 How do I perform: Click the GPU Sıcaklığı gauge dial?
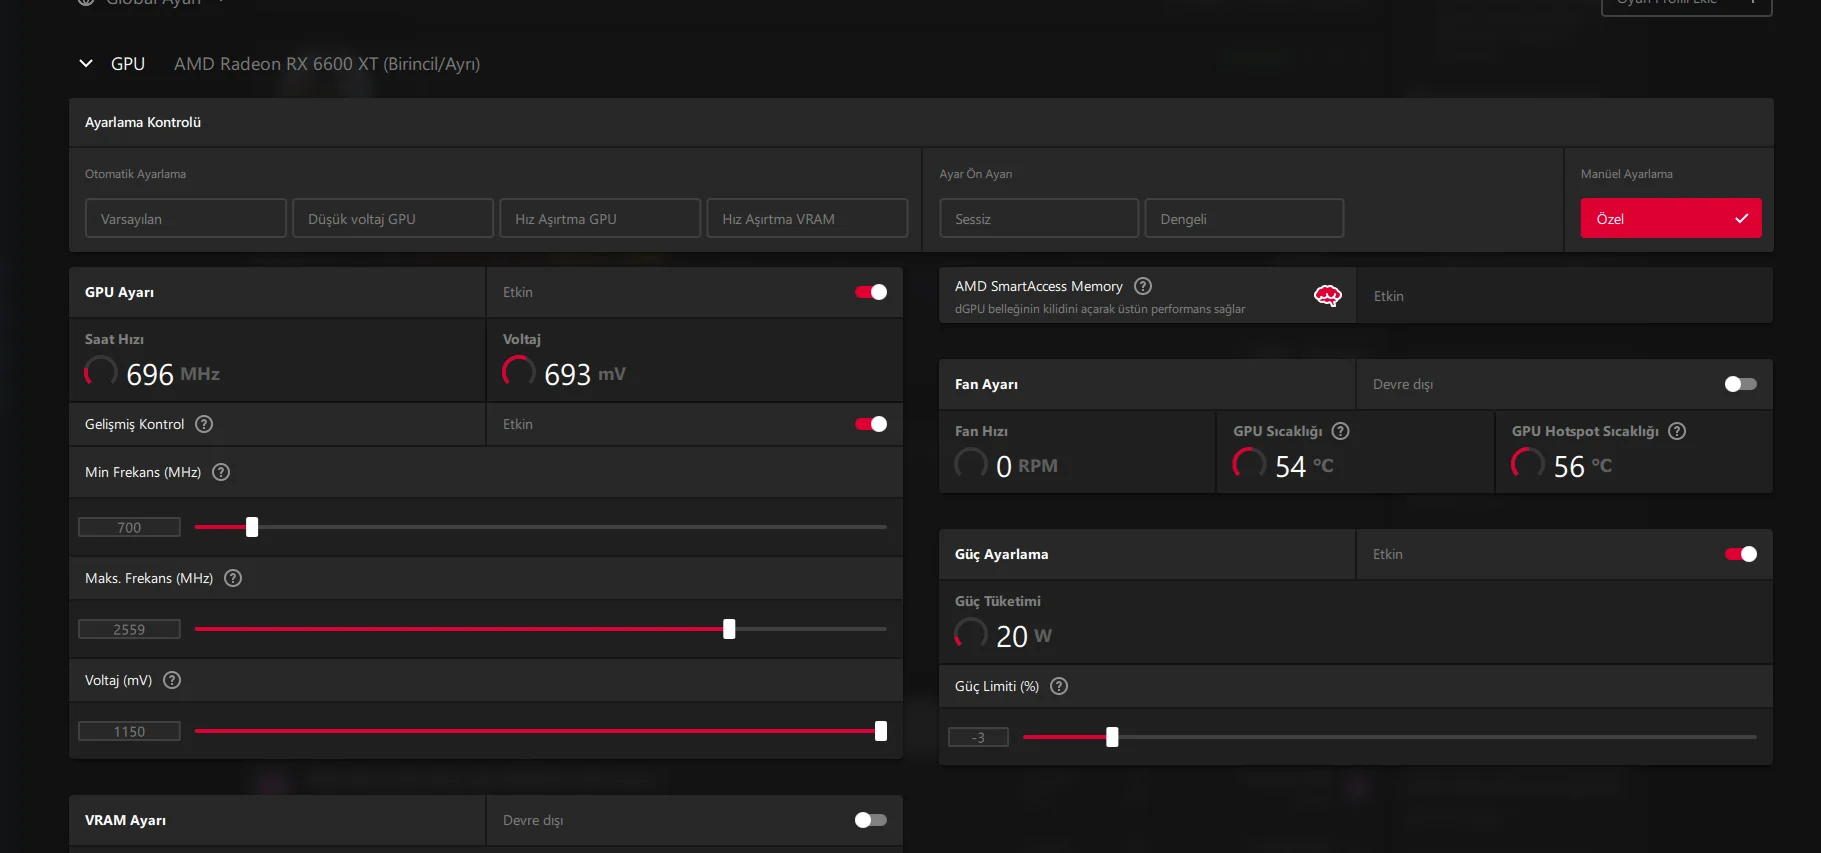coord(1249,465)
